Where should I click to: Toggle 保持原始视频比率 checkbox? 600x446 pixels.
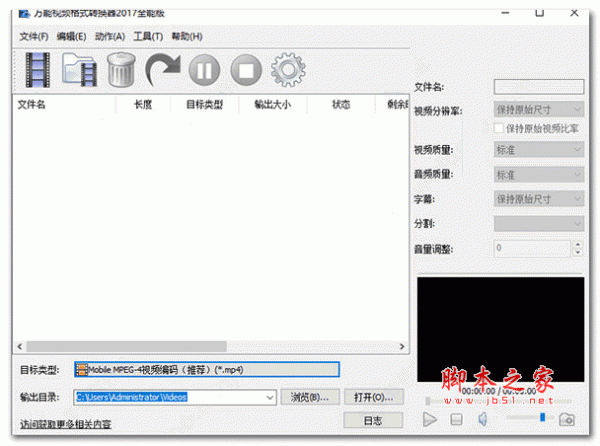pyautogui.click(x=499, y=128)
